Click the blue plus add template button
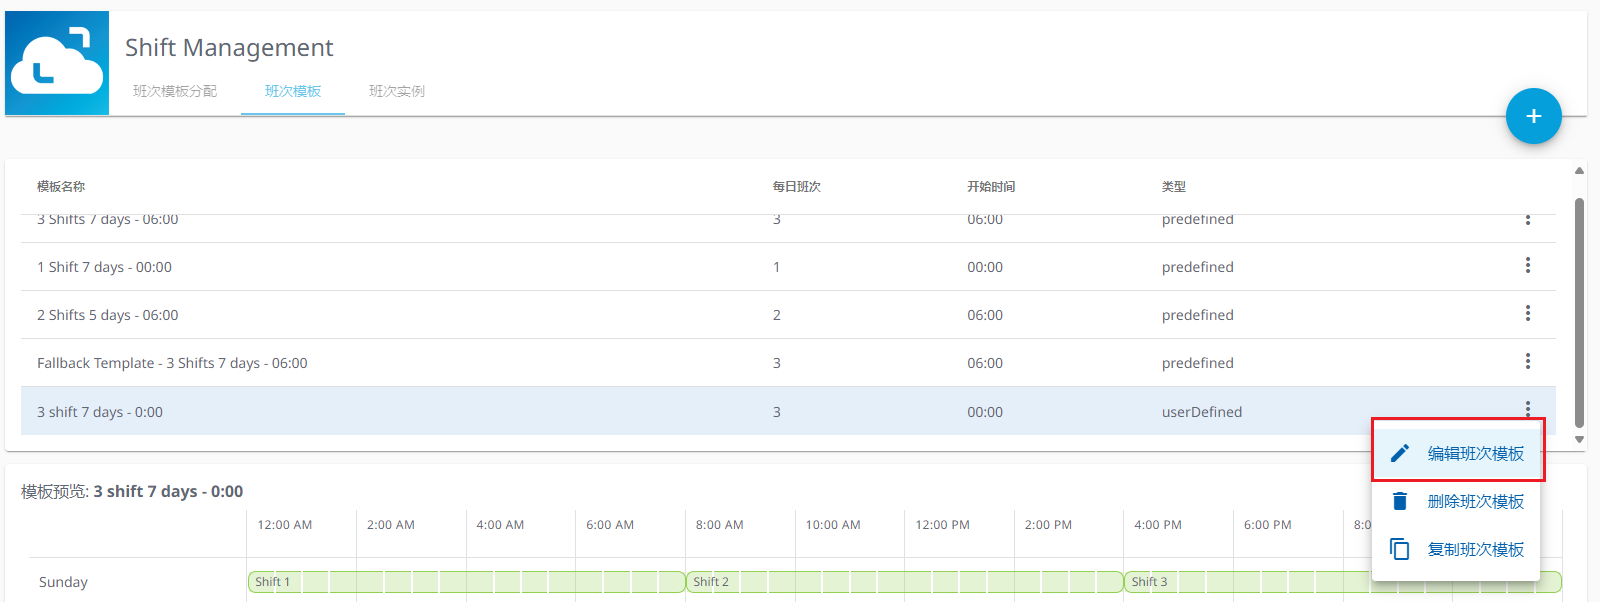 1533,116
